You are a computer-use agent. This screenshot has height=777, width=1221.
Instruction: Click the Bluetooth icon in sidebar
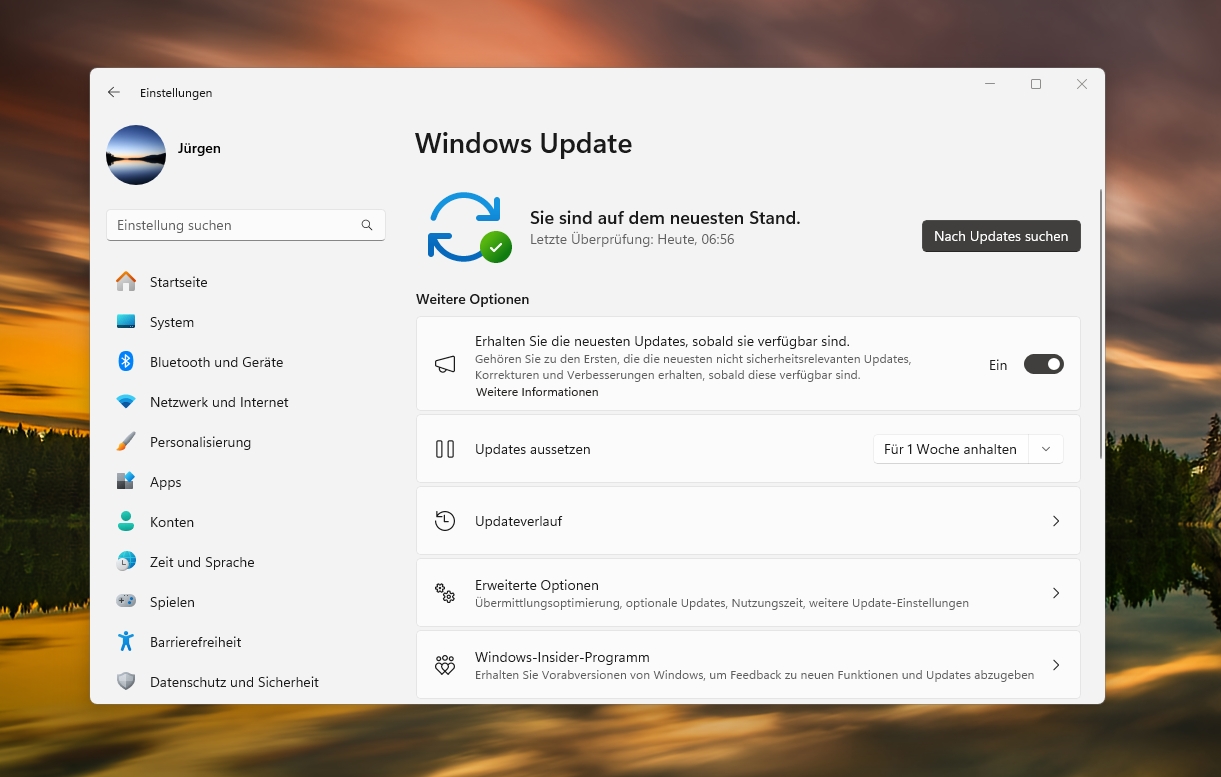126,362
